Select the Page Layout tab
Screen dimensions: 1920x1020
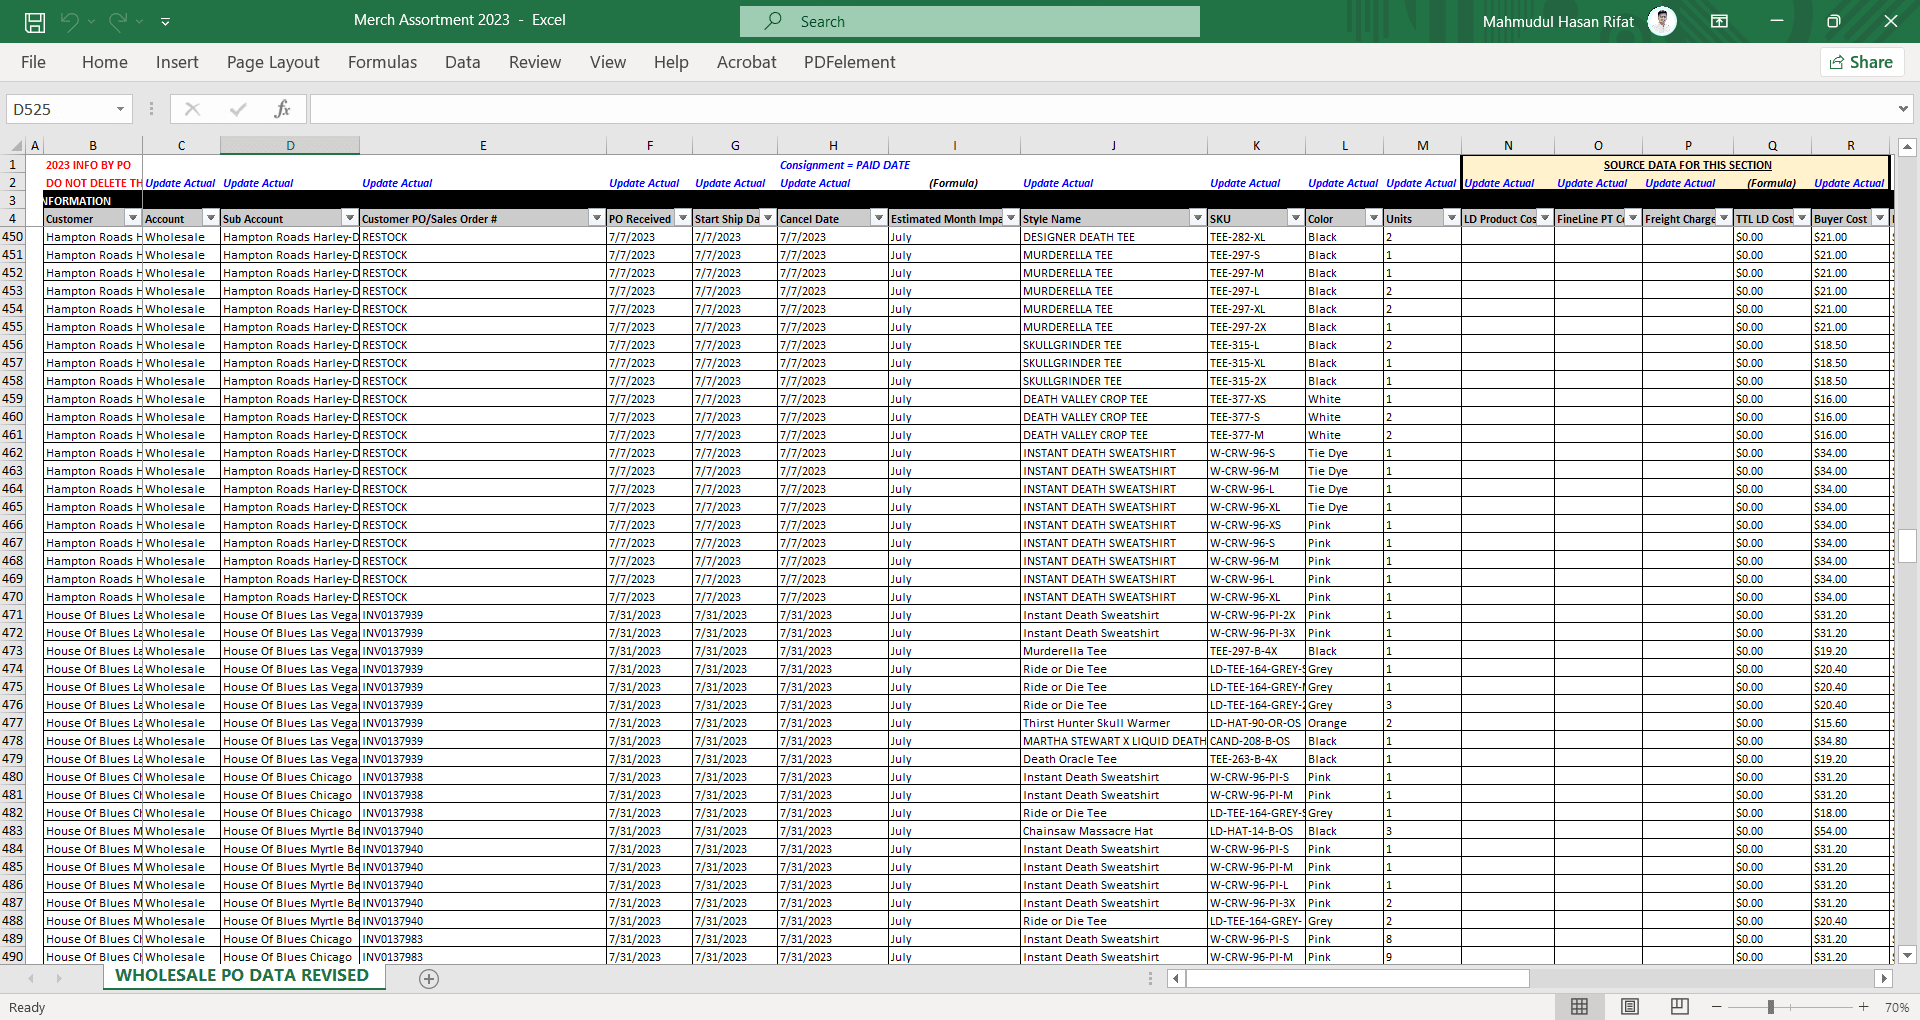click(273, 62)
